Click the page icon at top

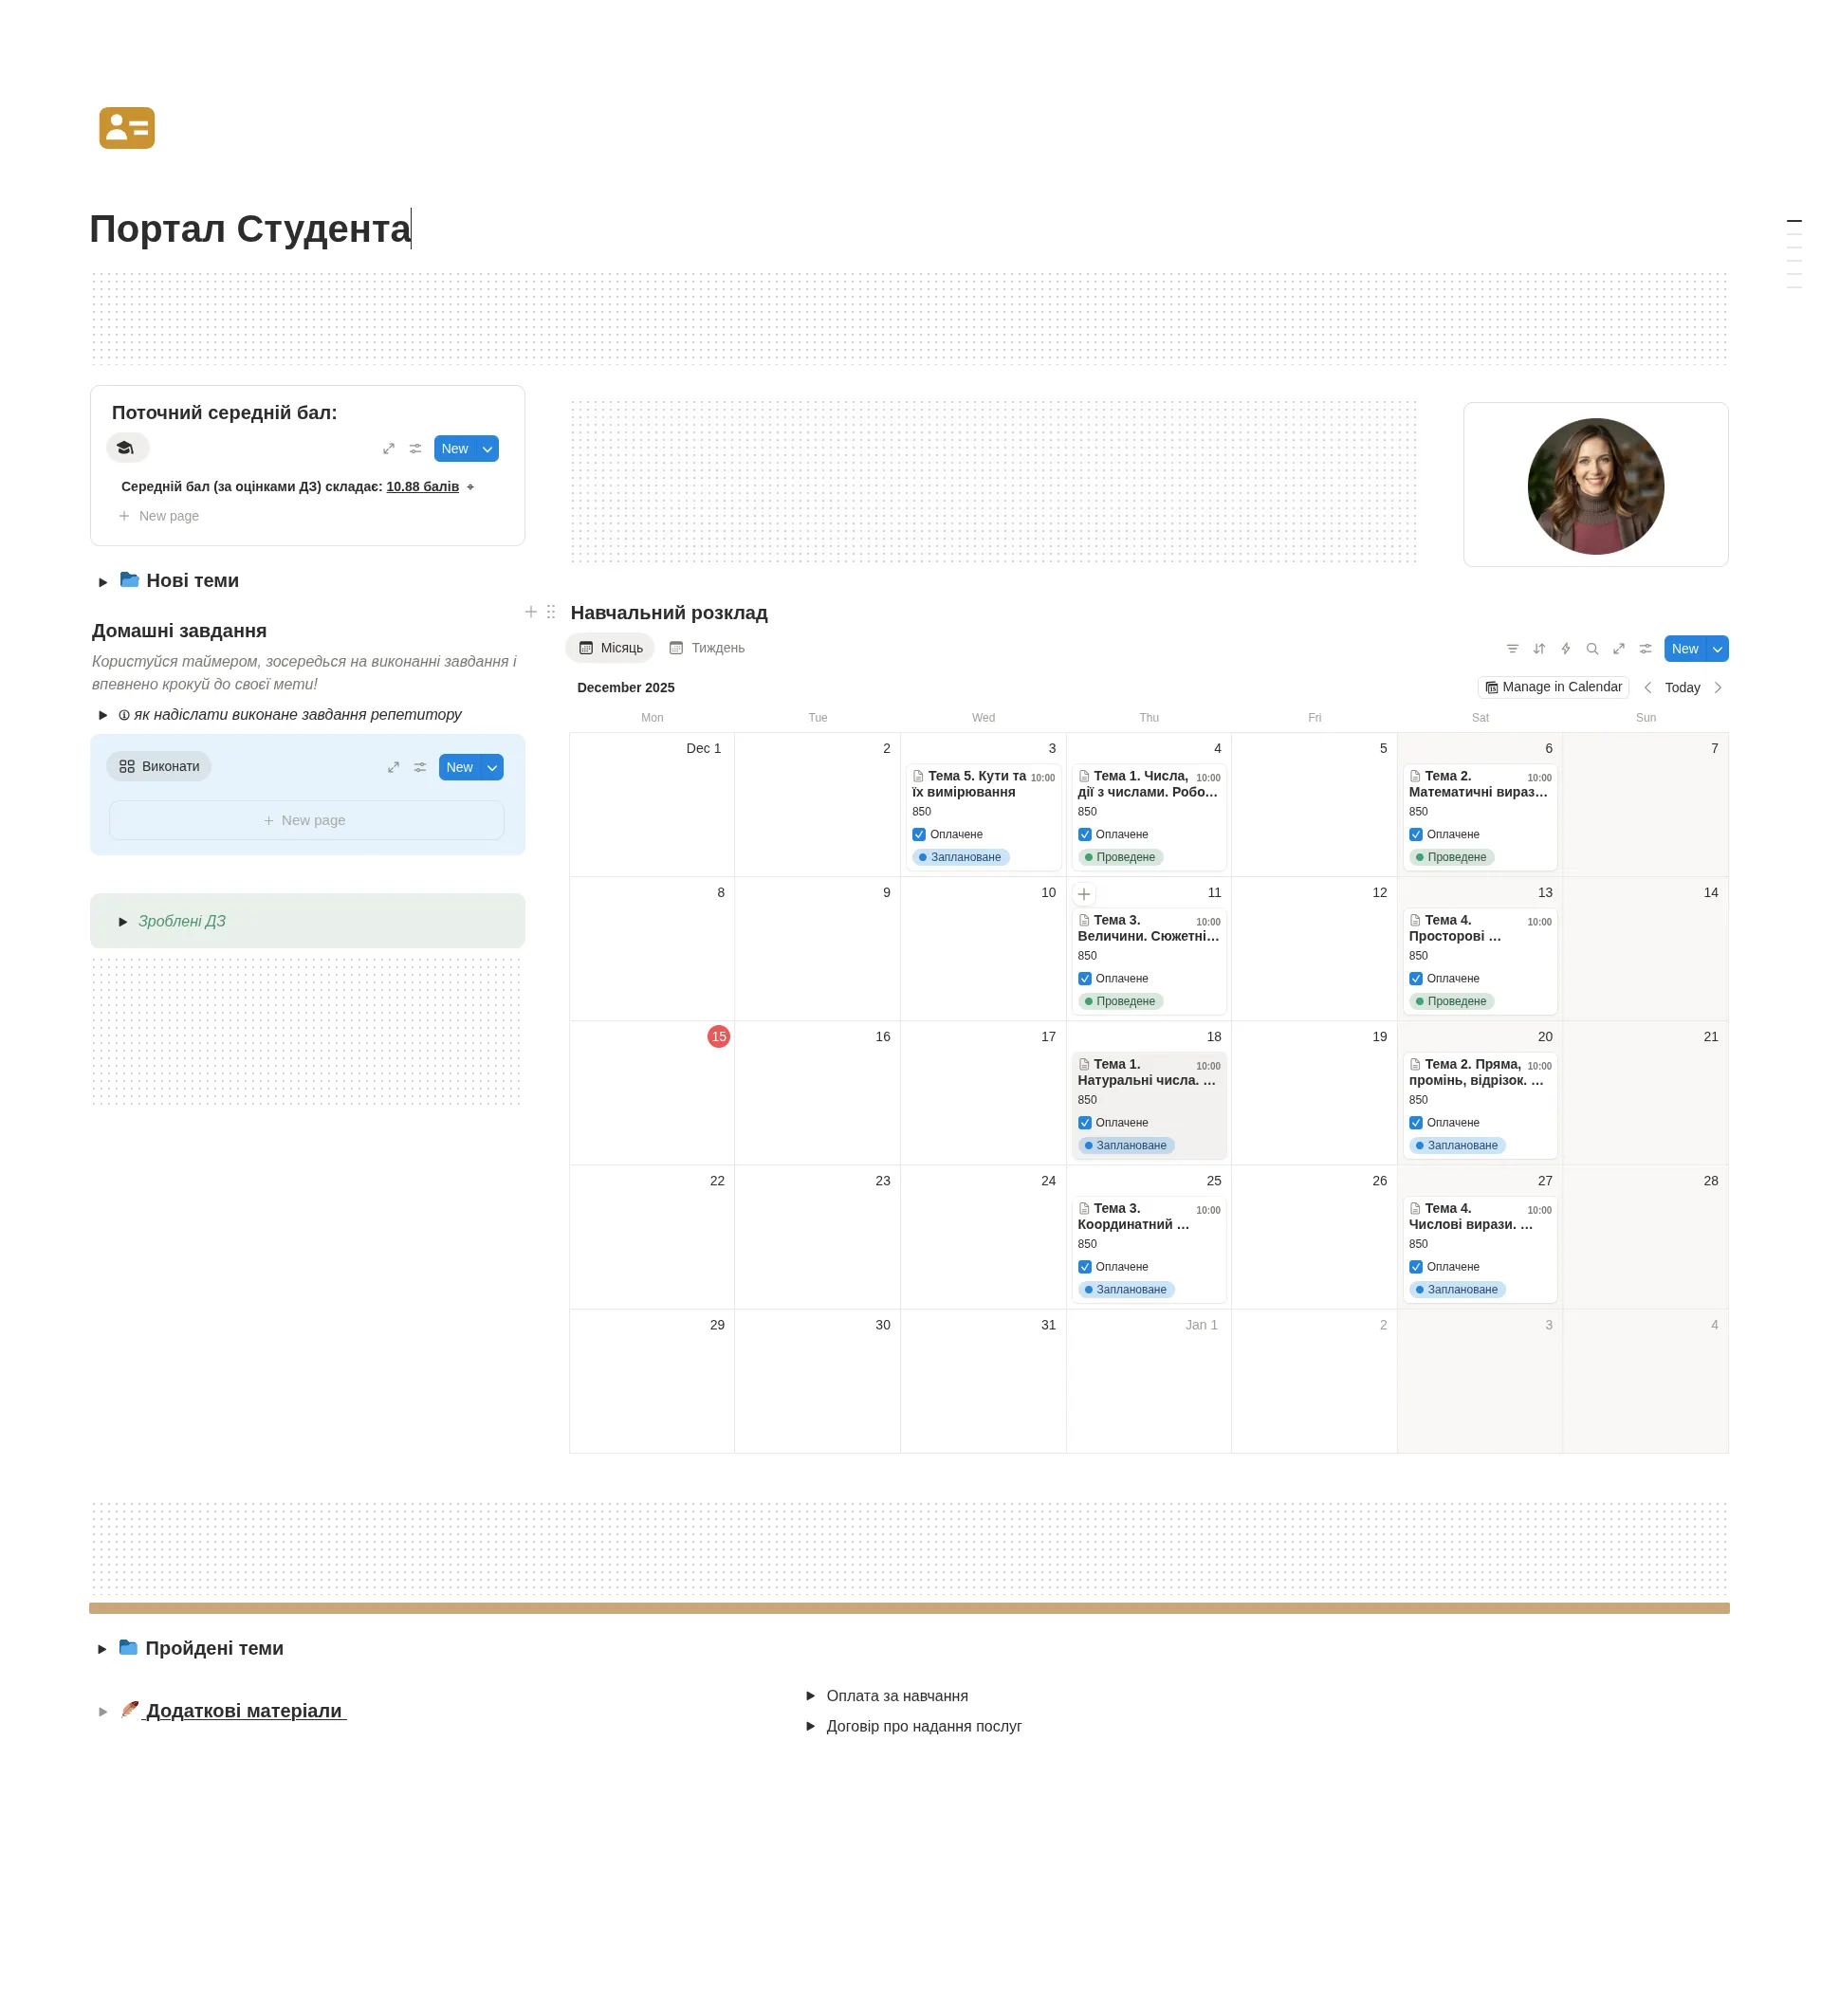(127, 128)
